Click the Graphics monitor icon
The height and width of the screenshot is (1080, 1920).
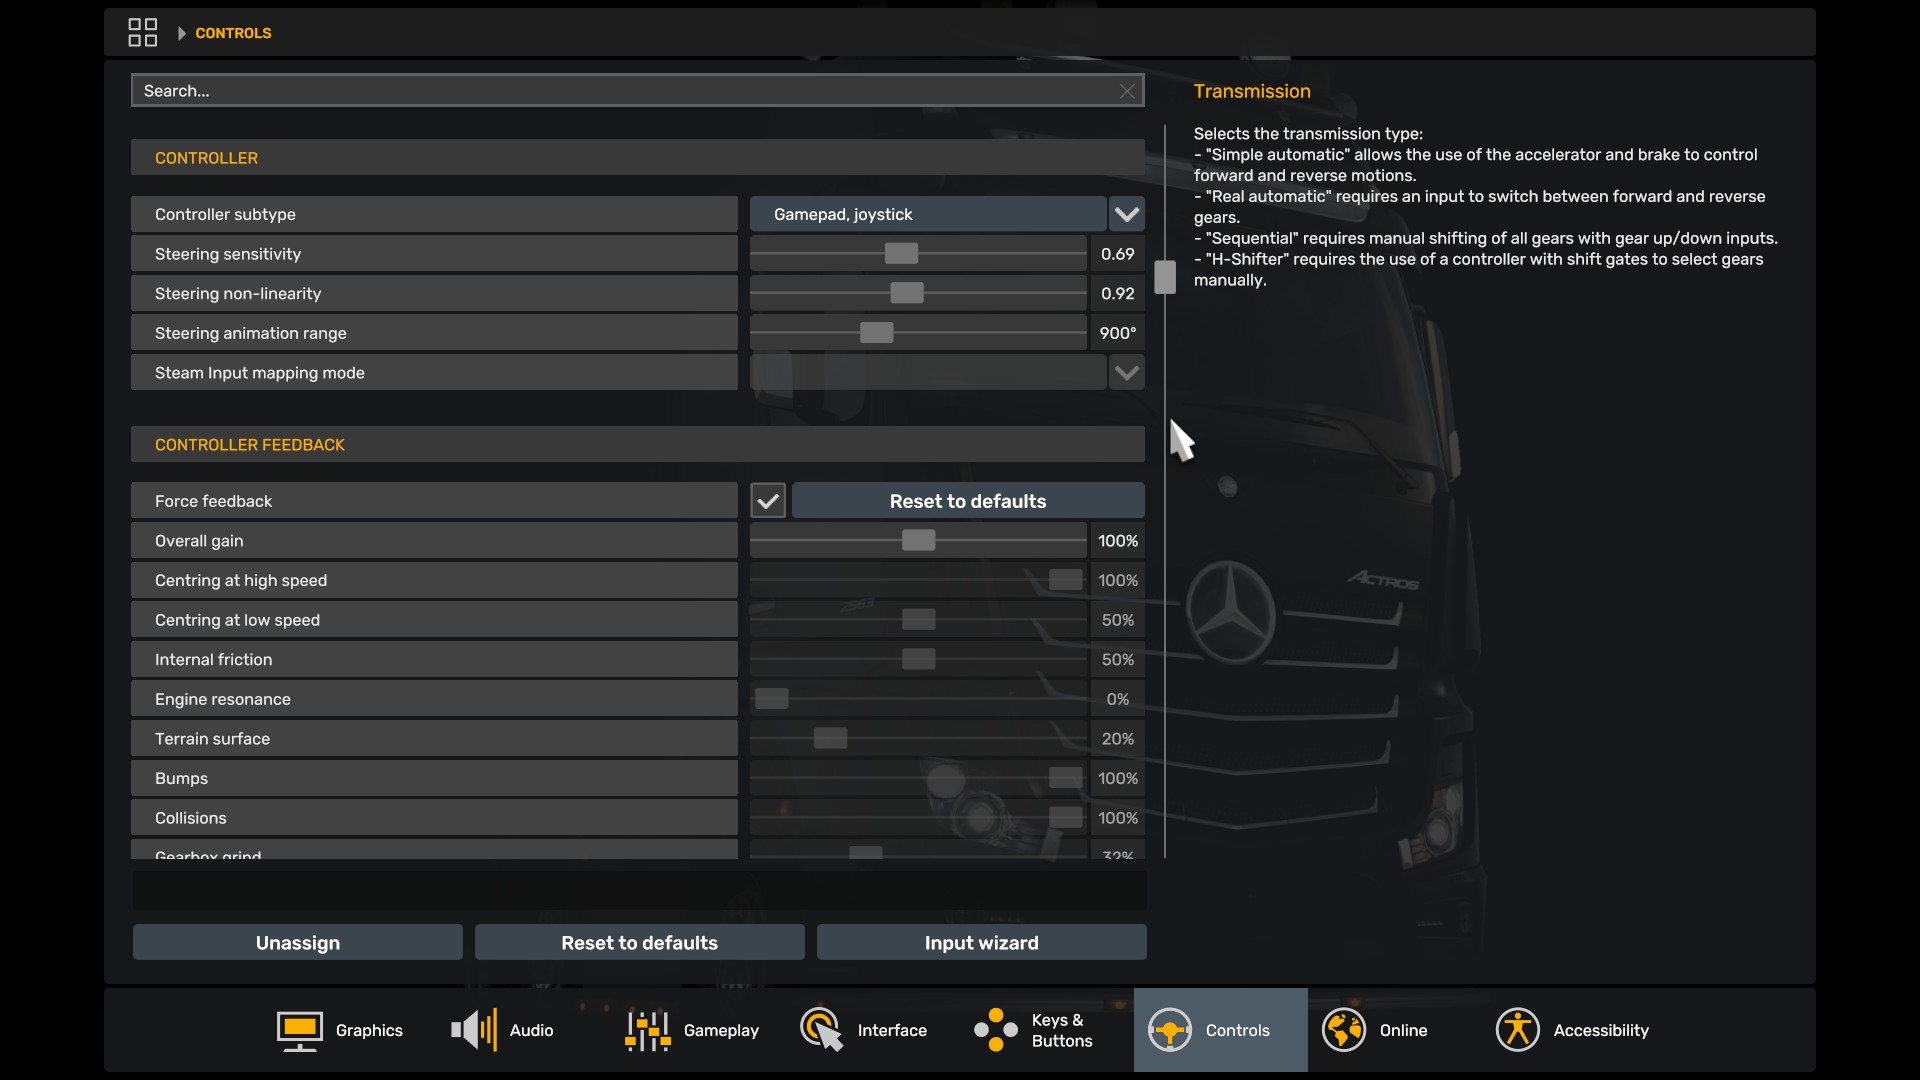[299, 1030]
